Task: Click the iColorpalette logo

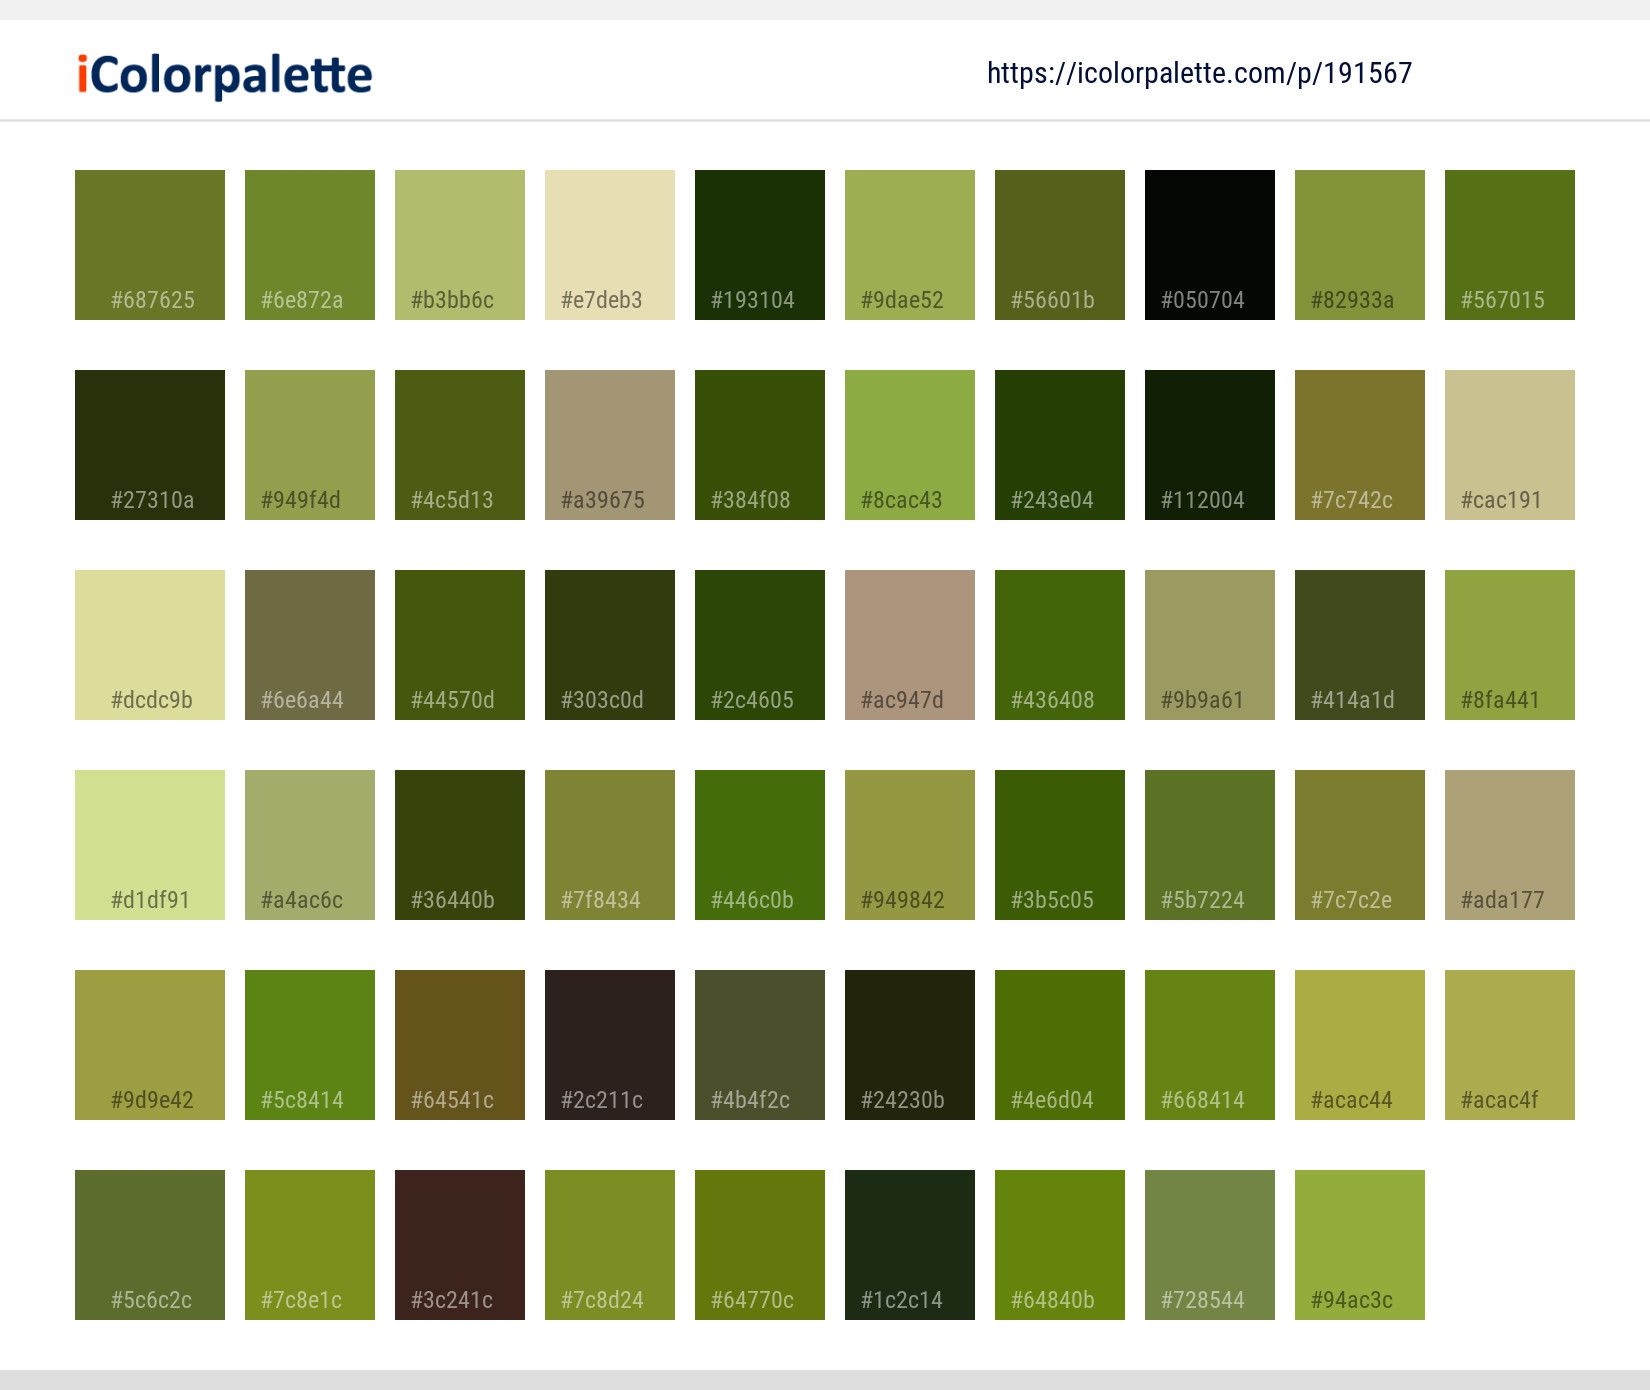Action: coord(225,75)
